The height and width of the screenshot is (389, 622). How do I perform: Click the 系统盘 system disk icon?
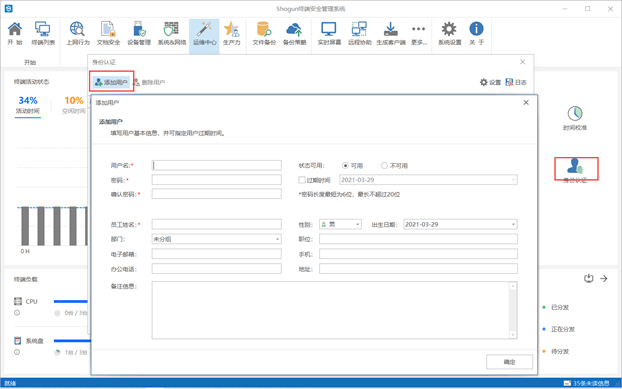(17, 341)
